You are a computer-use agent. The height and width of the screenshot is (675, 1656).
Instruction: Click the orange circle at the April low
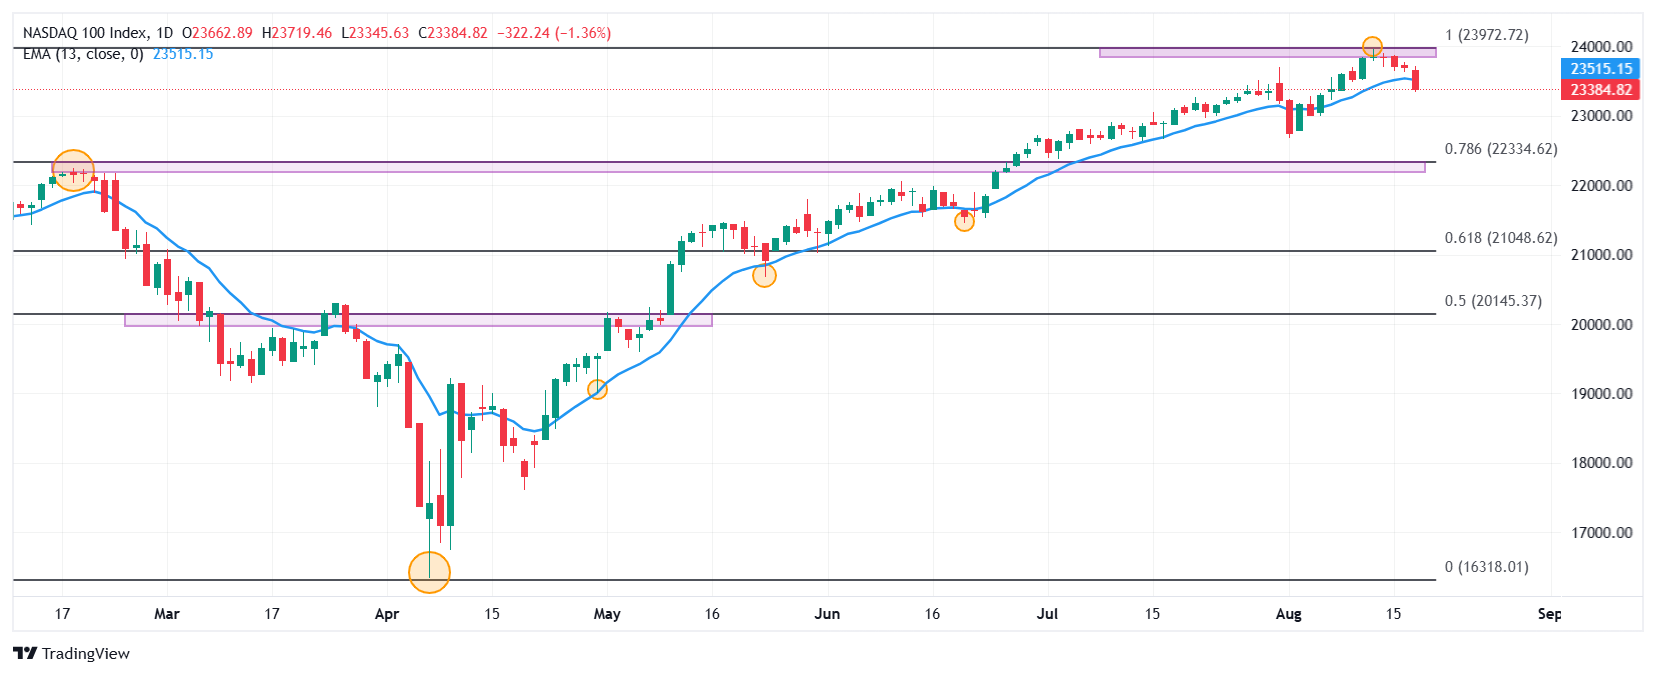tap(430, 572)
